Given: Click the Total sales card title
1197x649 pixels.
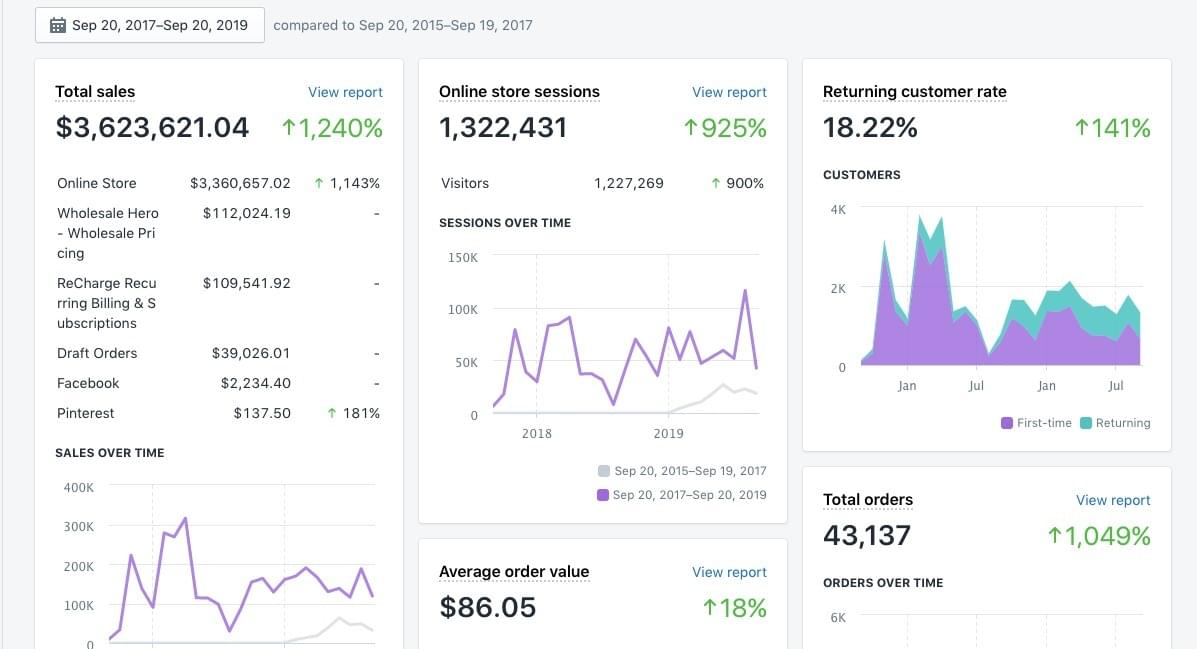Looking at the screenshot, I should (x=95, y=92).
